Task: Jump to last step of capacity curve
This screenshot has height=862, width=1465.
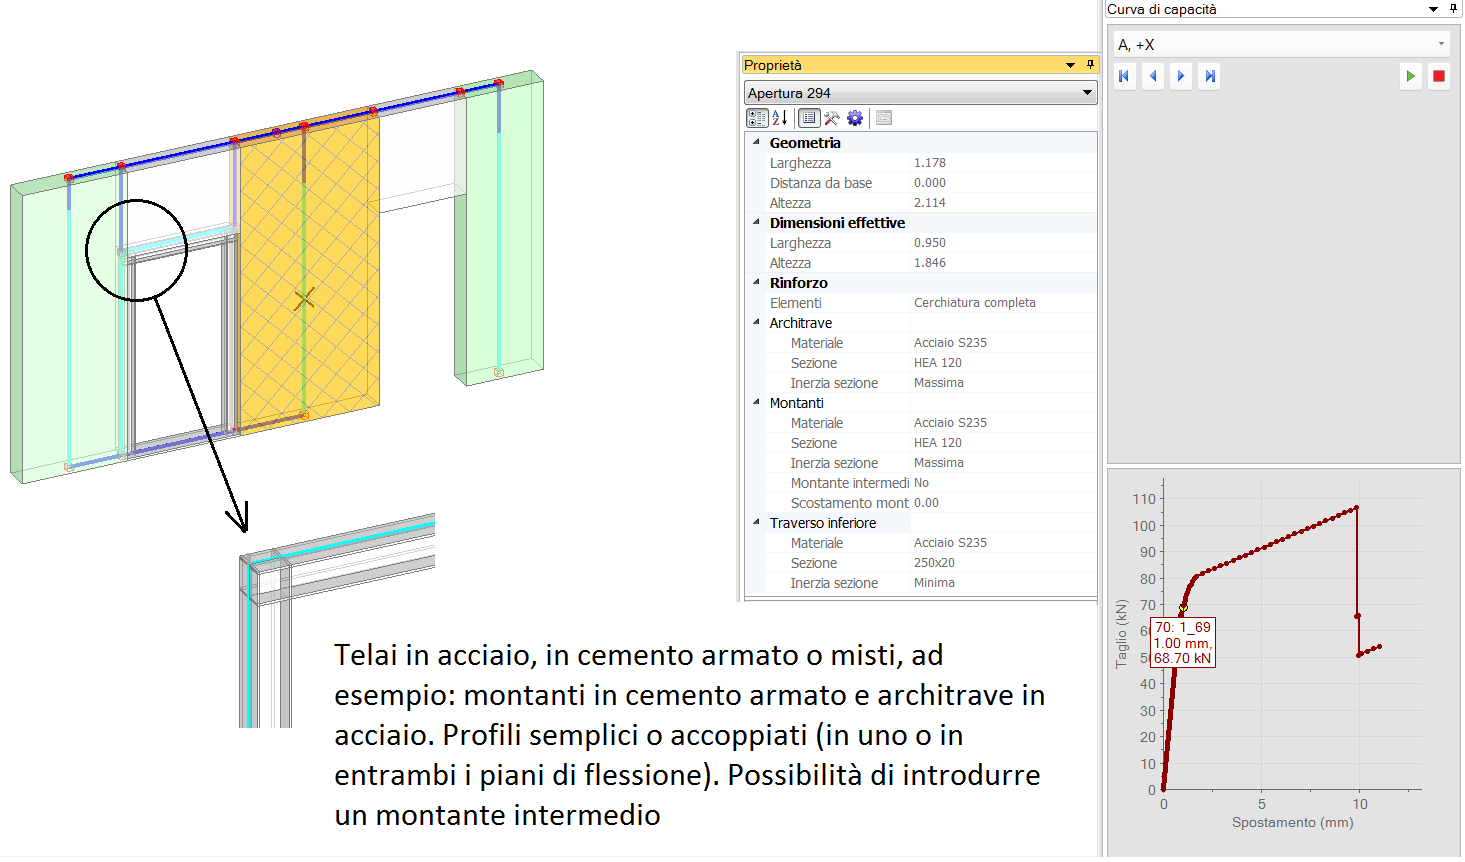Action: click(x=1210, y=76)
